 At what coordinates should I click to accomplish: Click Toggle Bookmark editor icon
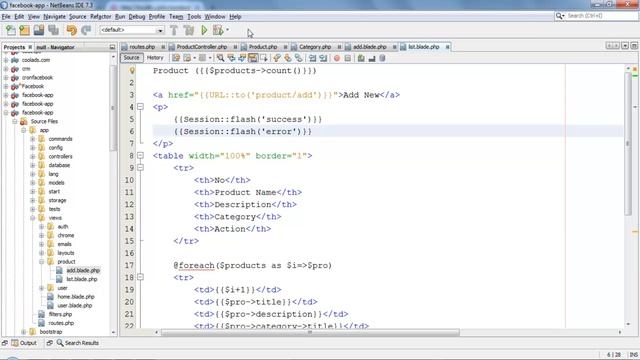pos(299,58)
